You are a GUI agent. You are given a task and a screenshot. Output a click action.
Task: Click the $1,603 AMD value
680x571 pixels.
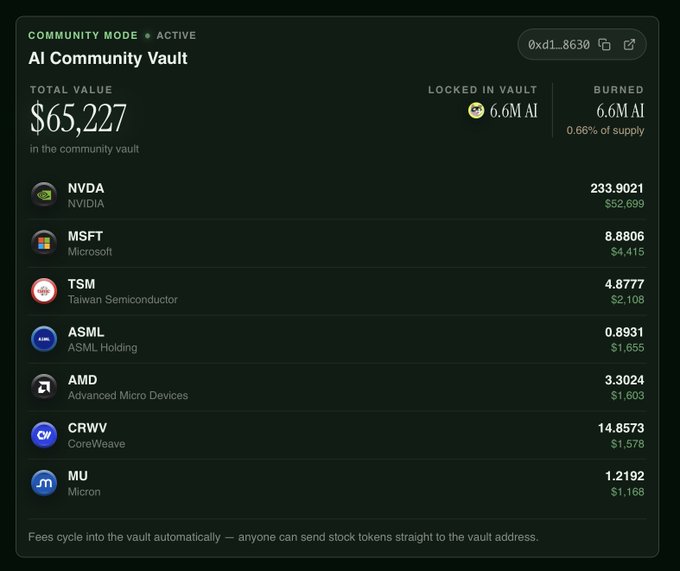(x=628, y=395)
